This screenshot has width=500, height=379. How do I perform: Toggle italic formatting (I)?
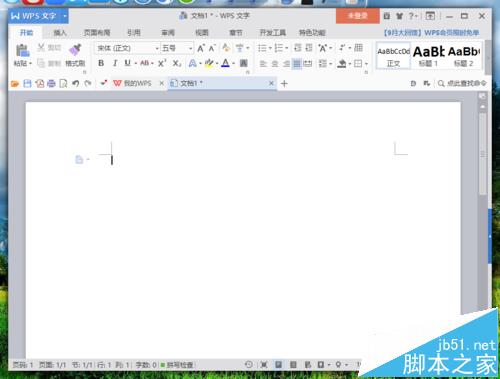click(x=115, y=63)
